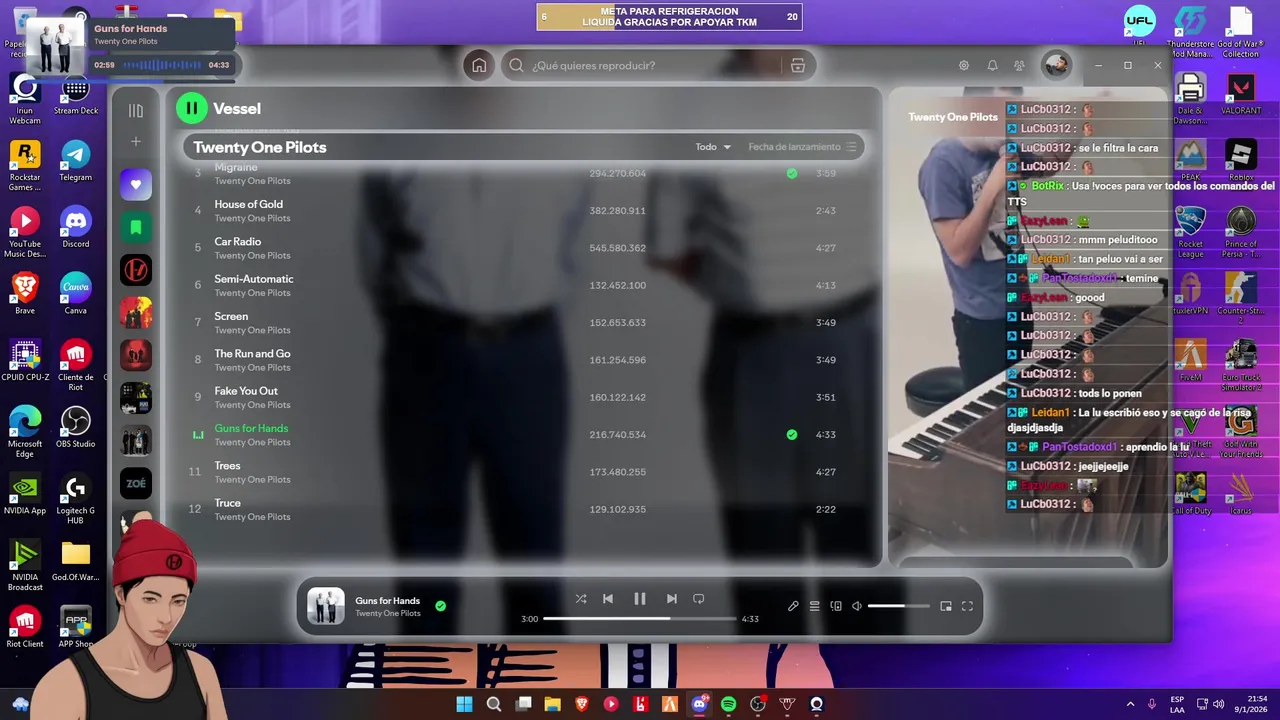This screenshot has height=720, width=1280.
Task: Open Guns for Hands title in player bar
Action: 387,600
